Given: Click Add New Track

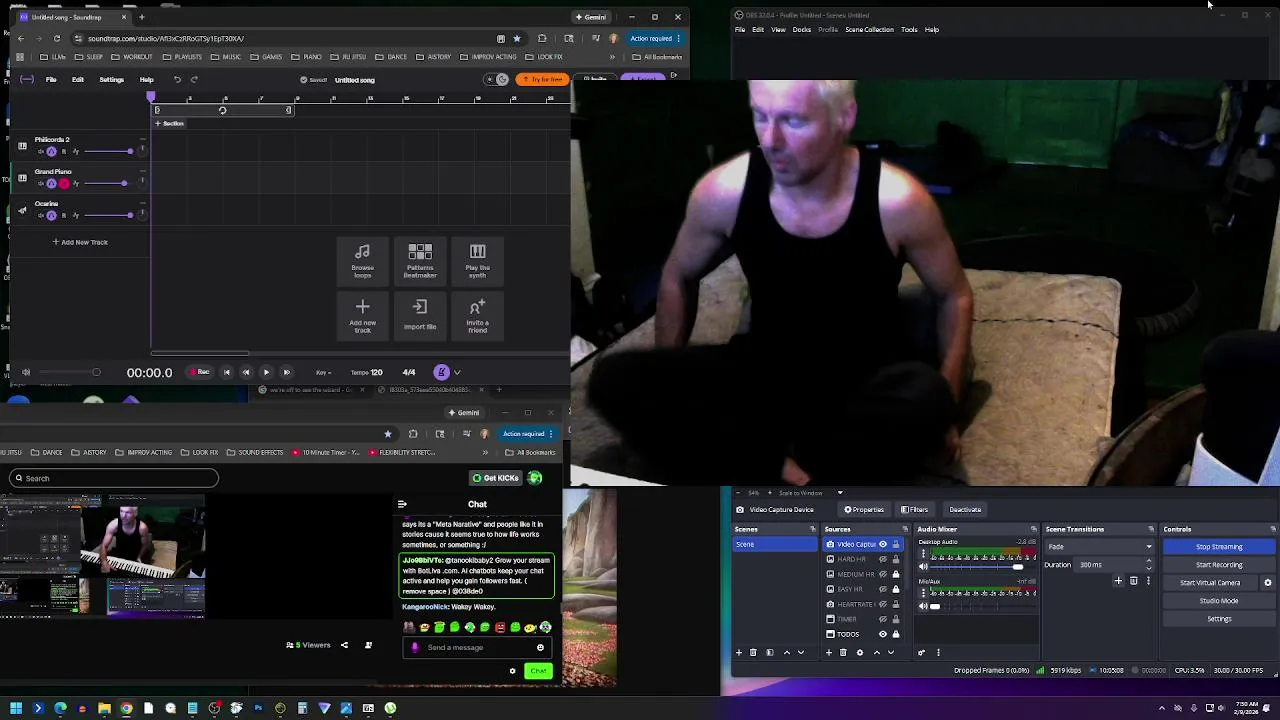Looking at the screenshot, I should [80, 242].
